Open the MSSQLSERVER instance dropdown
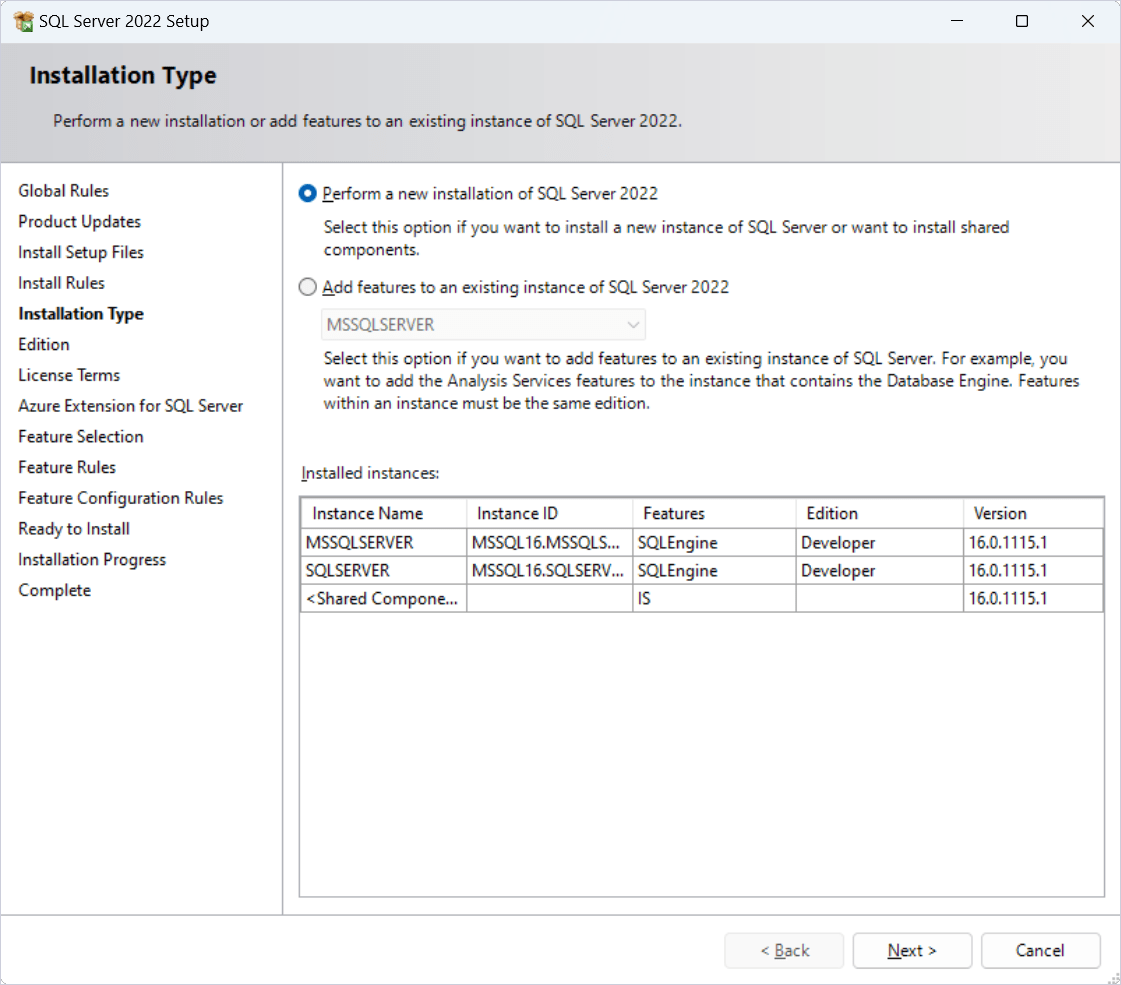The height and width of the screenshot is (985, 1121). point(483,325)
